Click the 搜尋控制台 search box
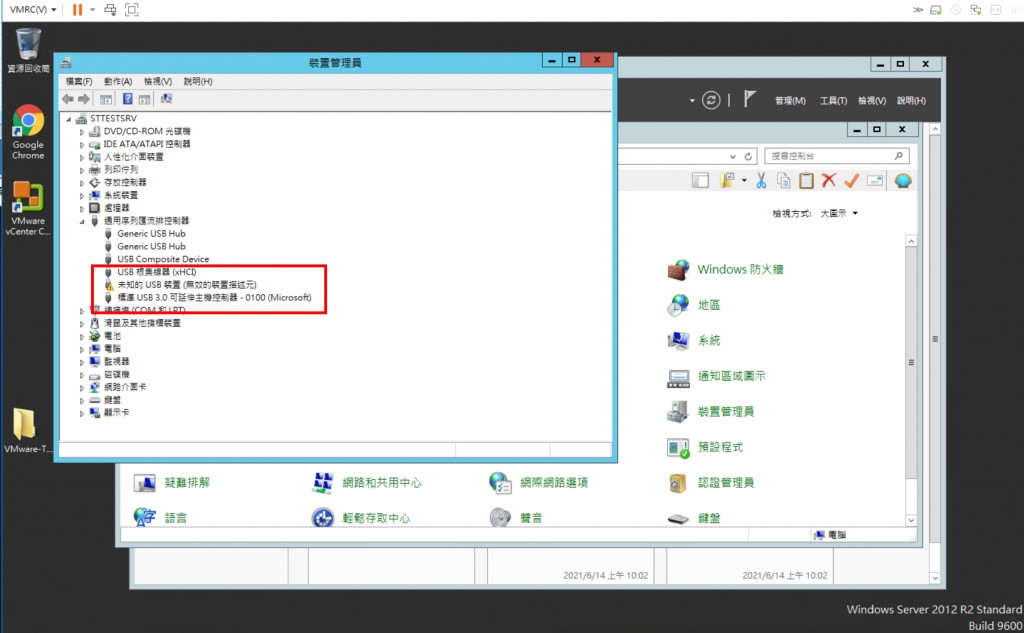The width and height of the screenshot is (1024, 633). coord(837,156)
